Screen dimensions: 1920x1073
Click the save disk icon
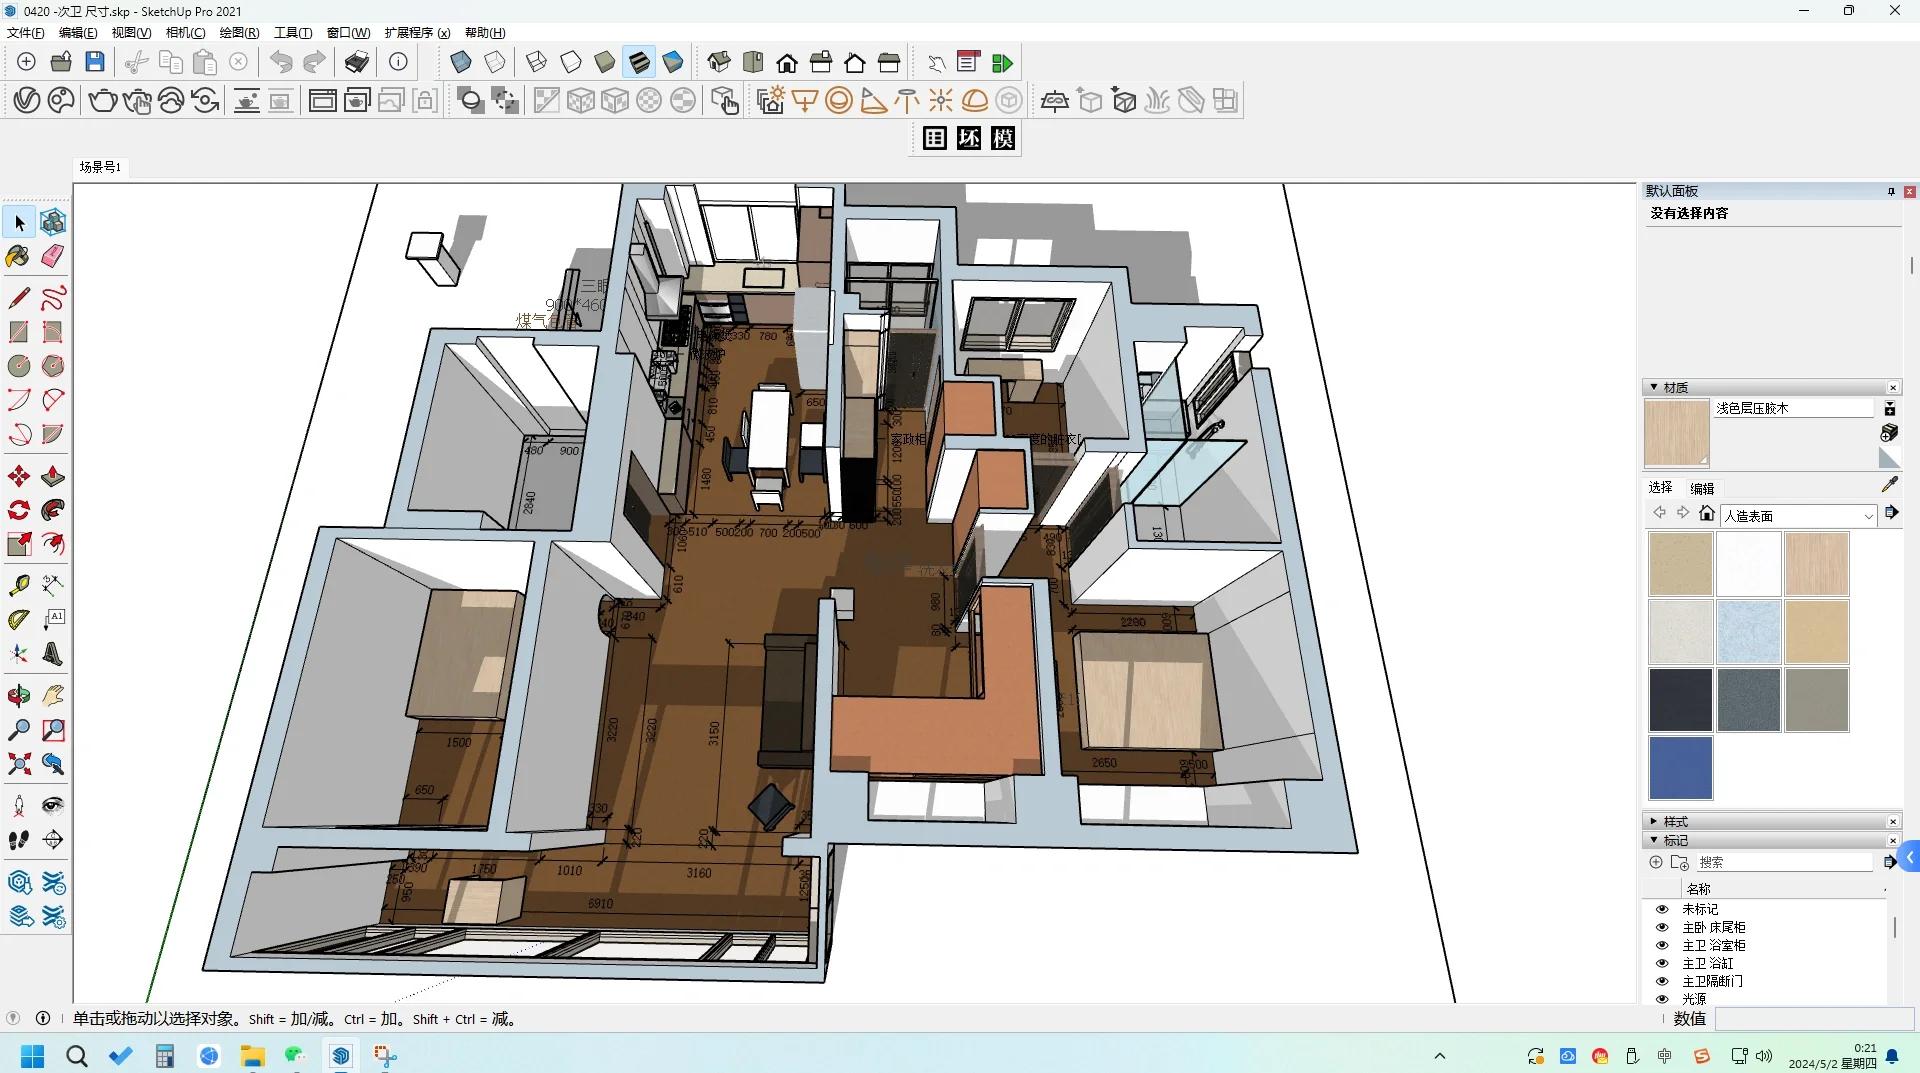click(x=95, y=62)
